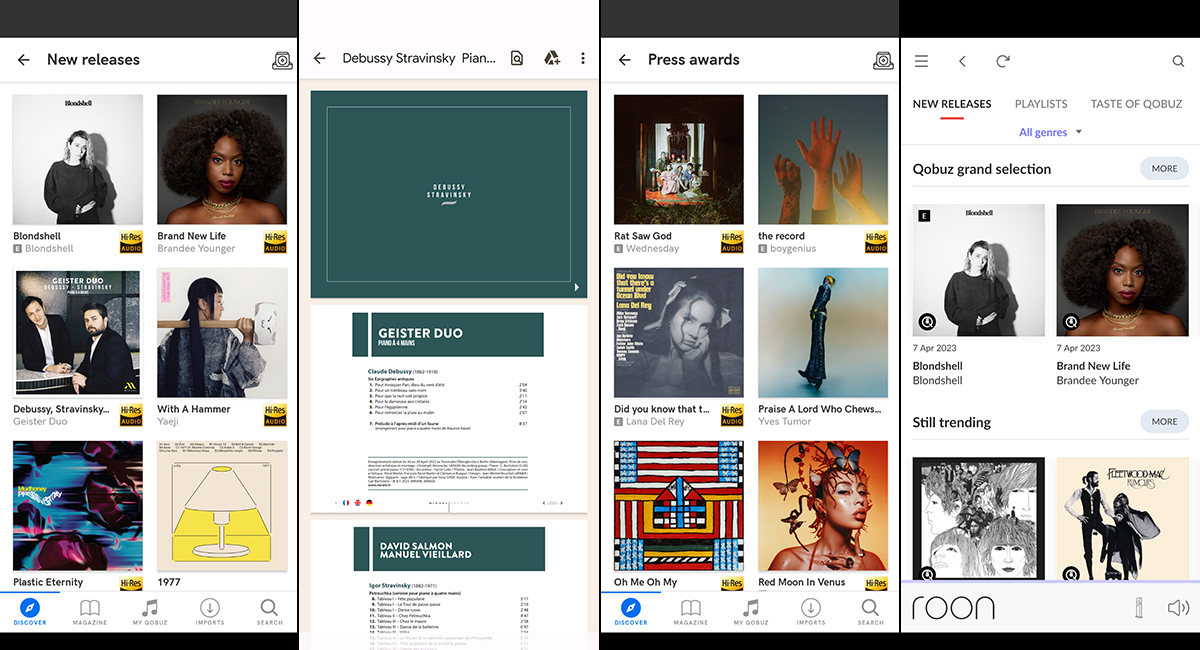Open the booklet viewer three-dot menu

pos(583,59)
